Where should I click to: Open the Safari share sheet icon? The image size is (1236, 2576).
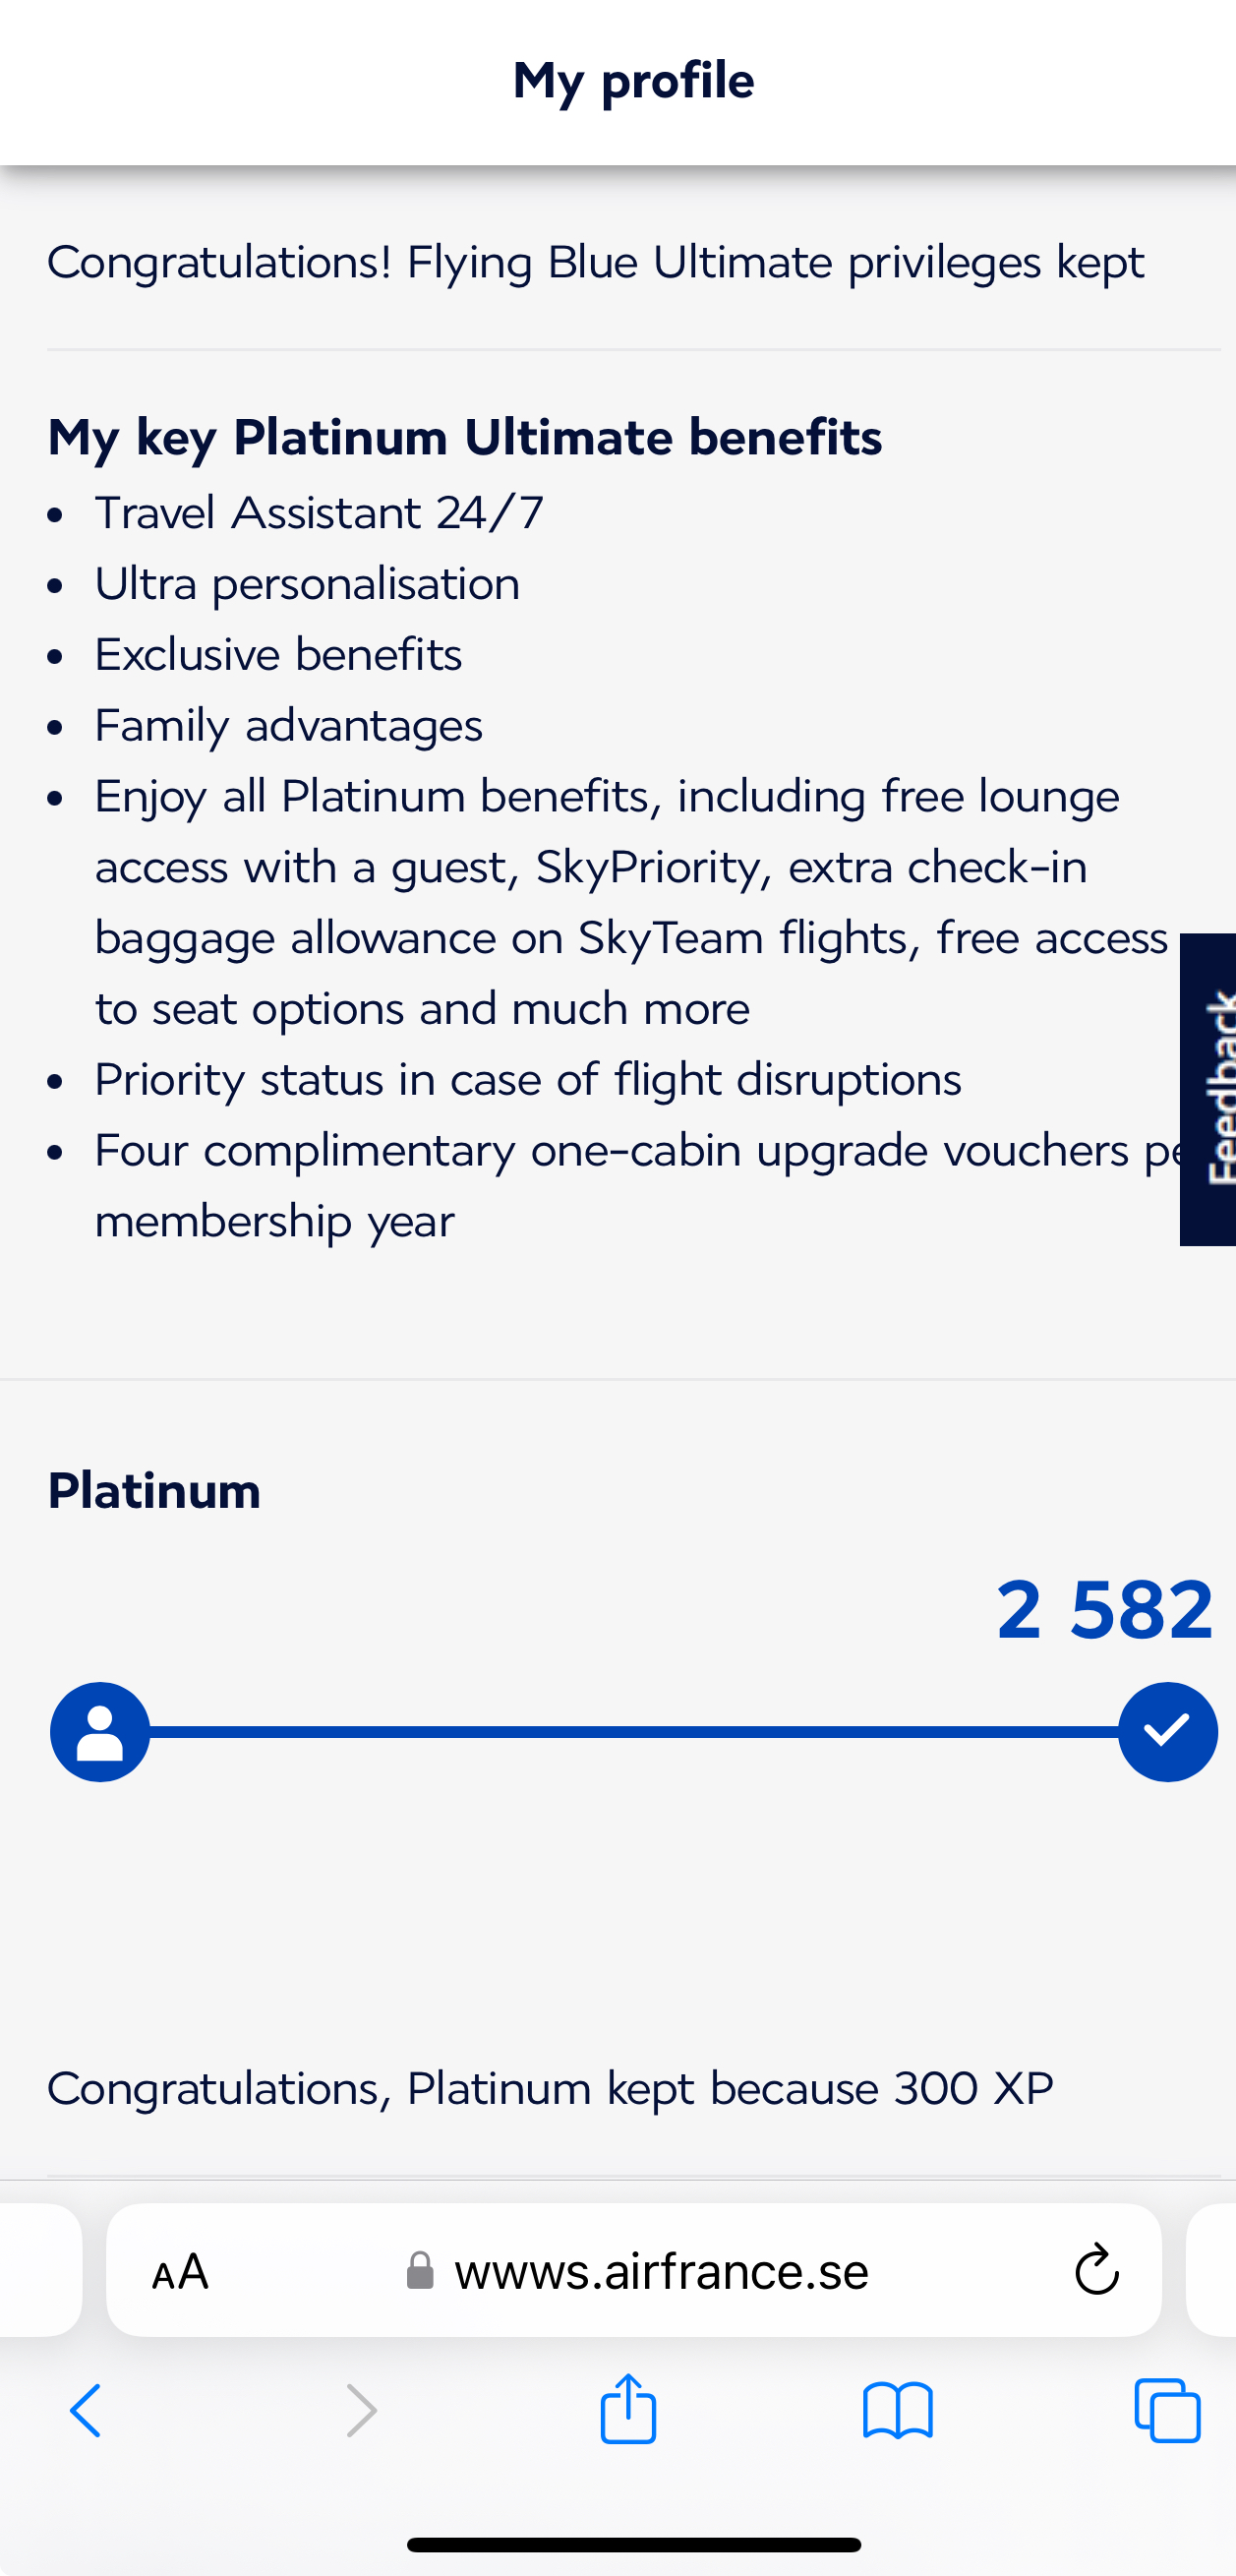(x=628, y=2409)
